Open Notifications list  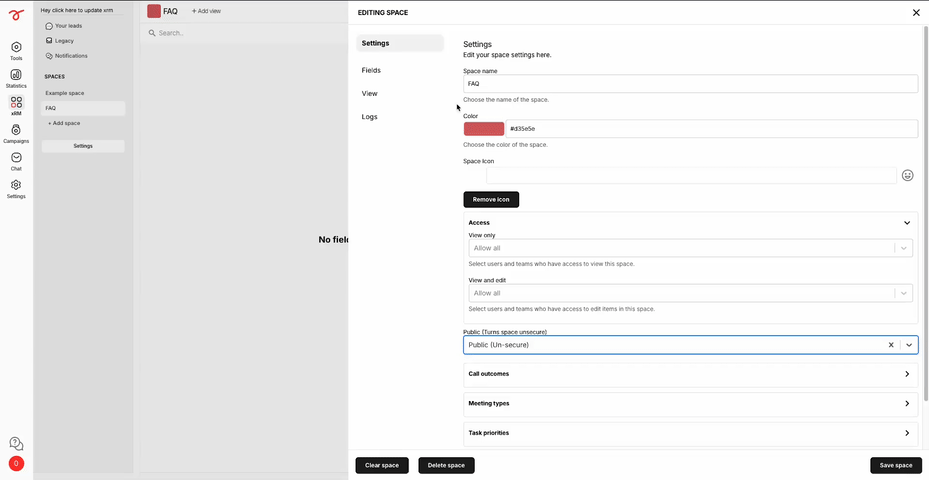point(66,56)
